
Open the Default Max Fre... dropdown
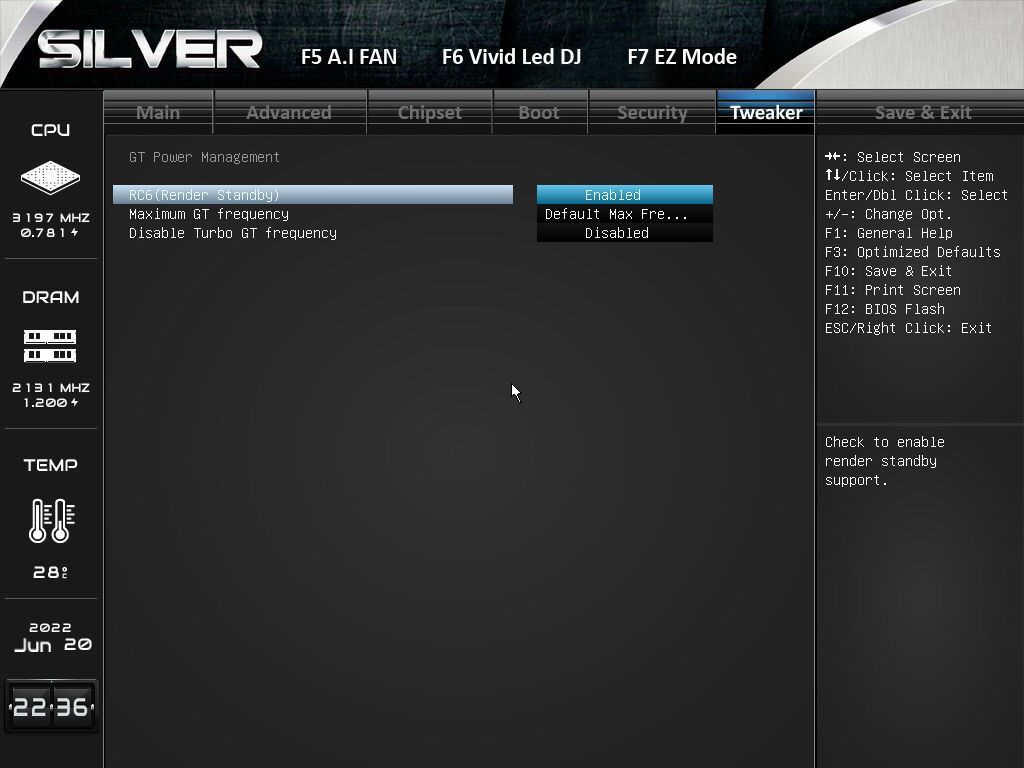click(x=625, y=214)
